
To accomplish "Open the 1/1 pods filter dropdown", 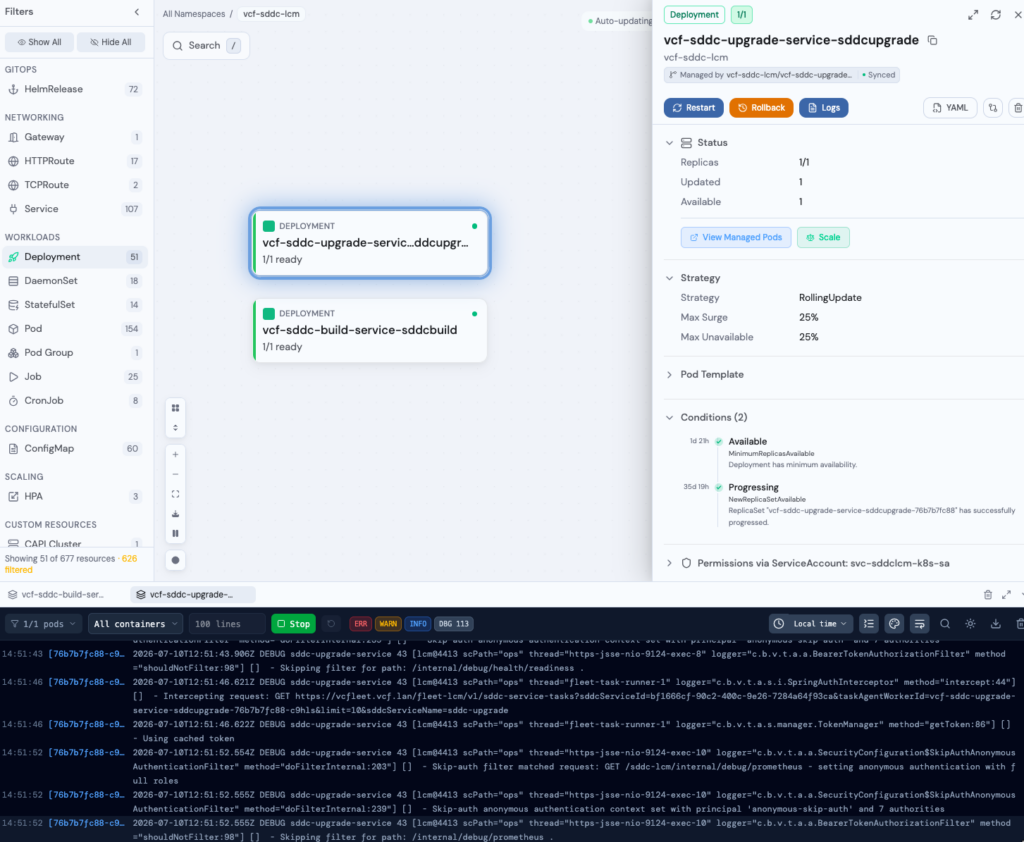I will (43, 624).
